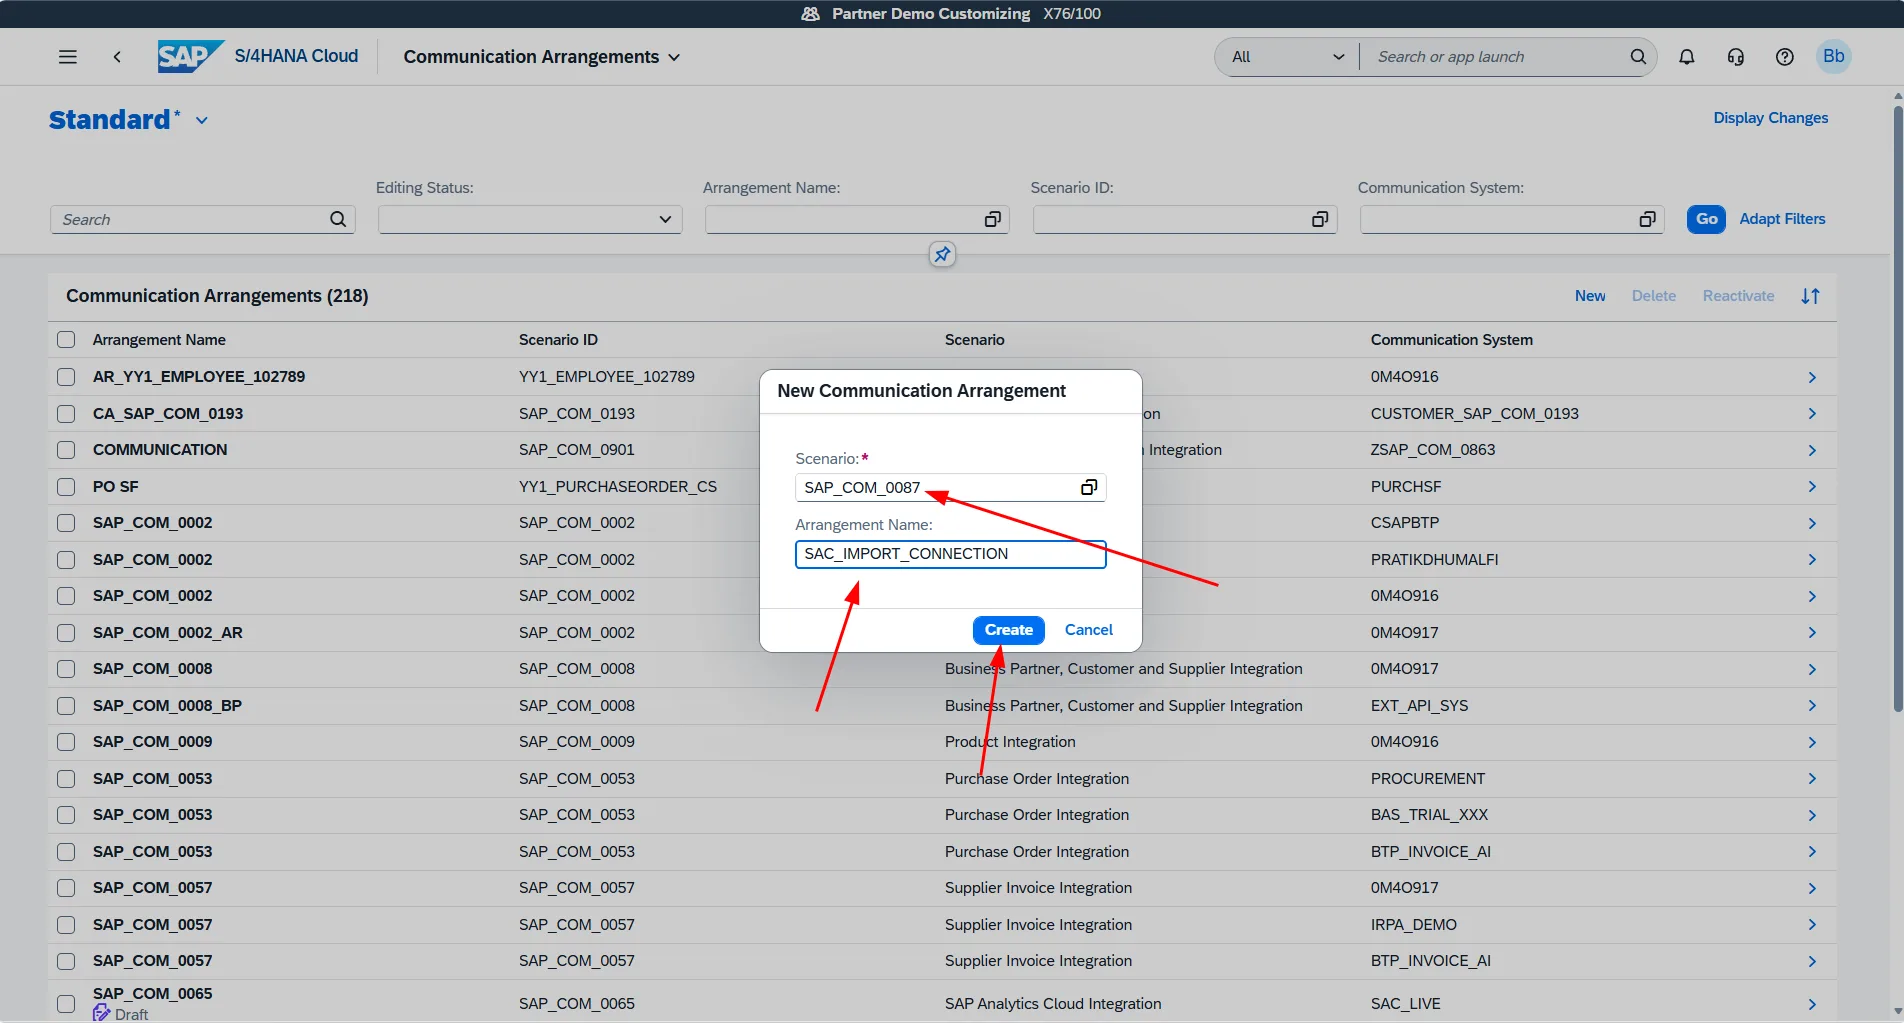
Task: Click the search magnifier in shell bar
Action: 1638,57
